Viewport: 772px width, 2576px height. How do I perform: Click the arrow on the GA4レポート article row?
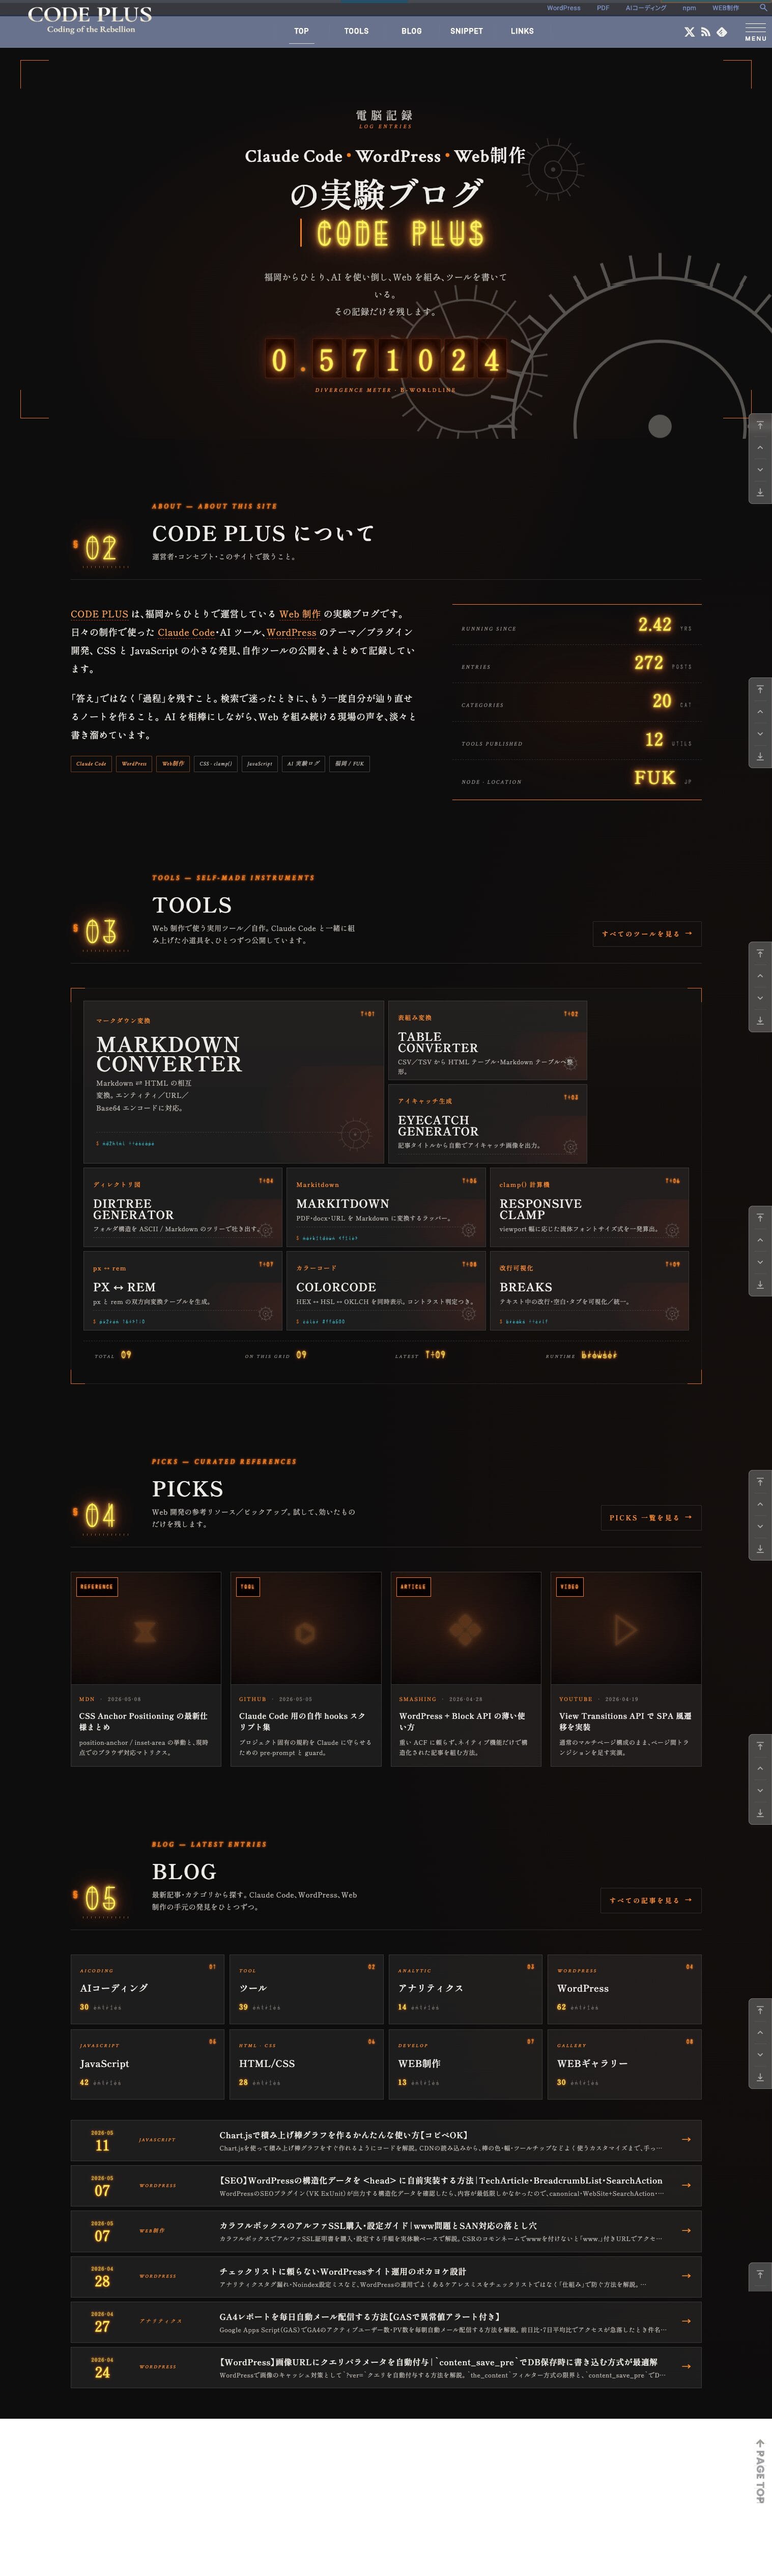(686, 2321)
